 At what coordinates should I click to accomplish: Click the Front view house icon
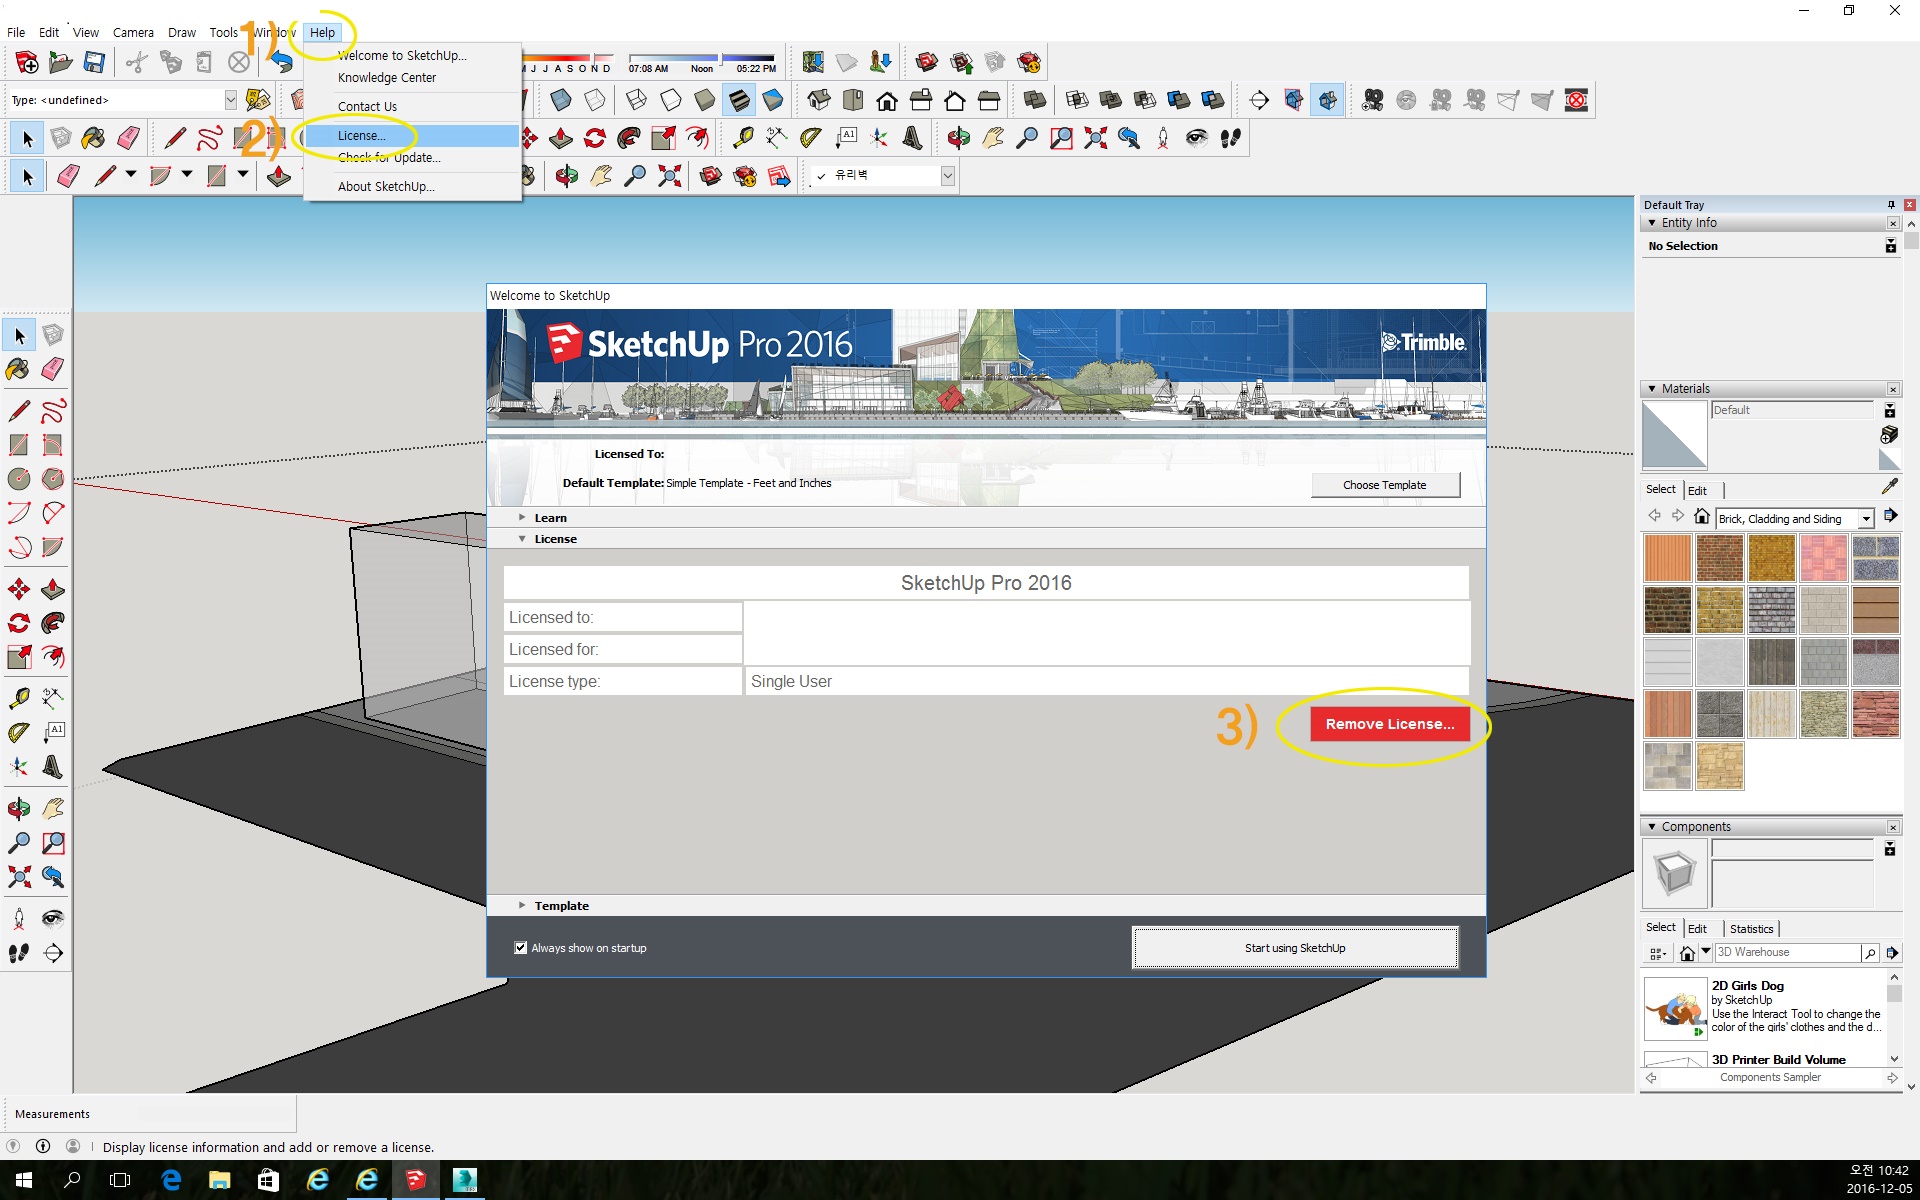point(887,100)
